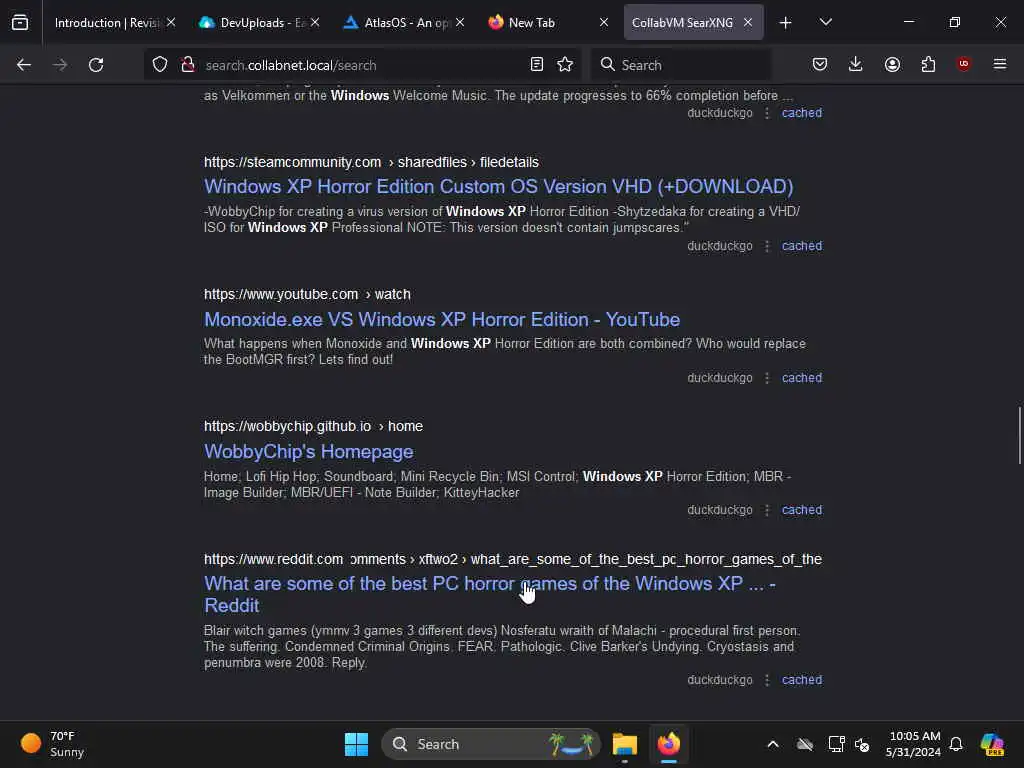Reload the page with the refresh icon
This screenshot has height=768, width=1024.
[96, 65]
